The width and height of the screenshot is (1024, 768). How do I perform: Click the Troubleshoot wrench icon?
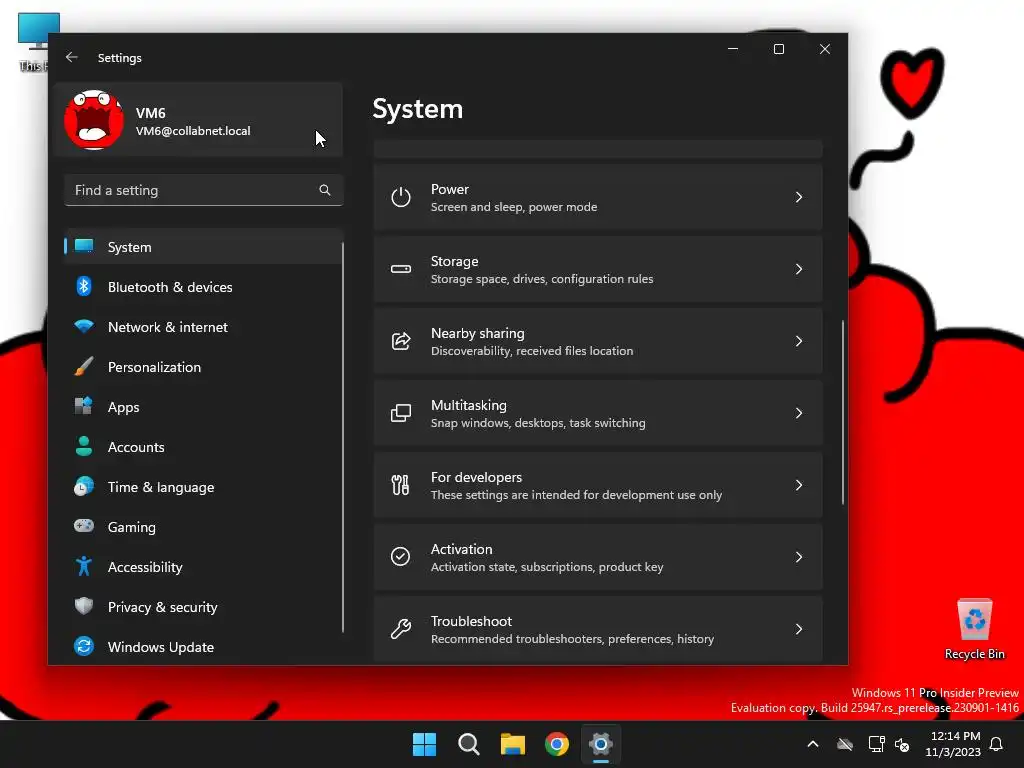[400, 628]
